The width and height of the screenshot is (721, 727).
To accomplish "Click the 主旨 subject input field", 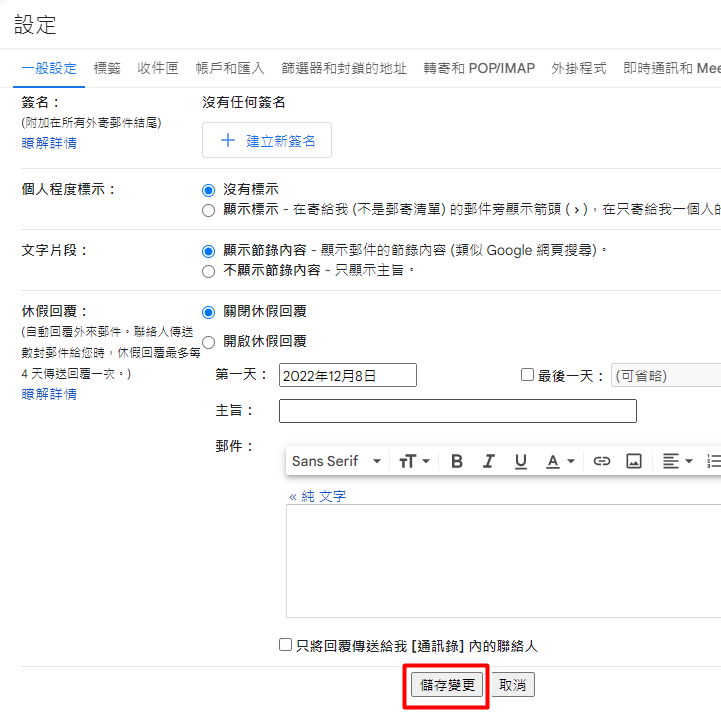I will pyautogui.click(x=457, y=411).
